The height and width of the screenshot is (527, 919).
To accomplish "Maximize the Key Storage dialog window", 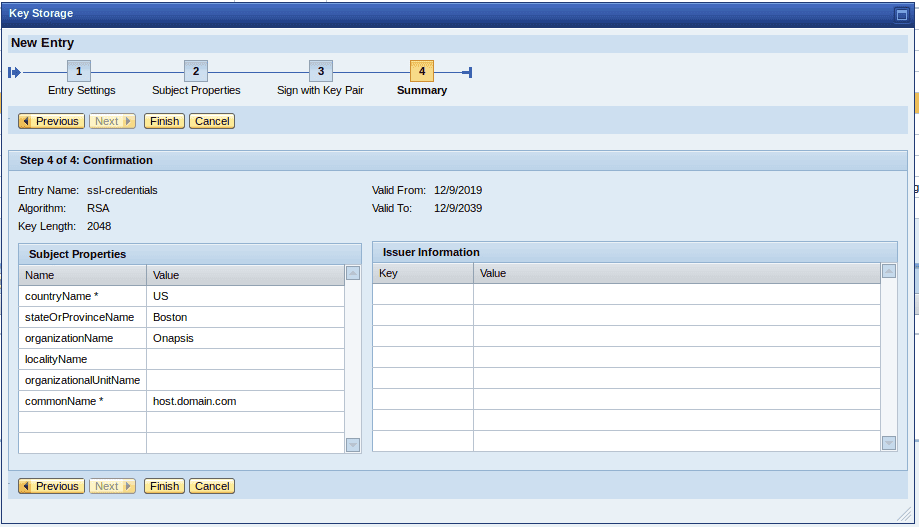I will click(x=901, y=14).
